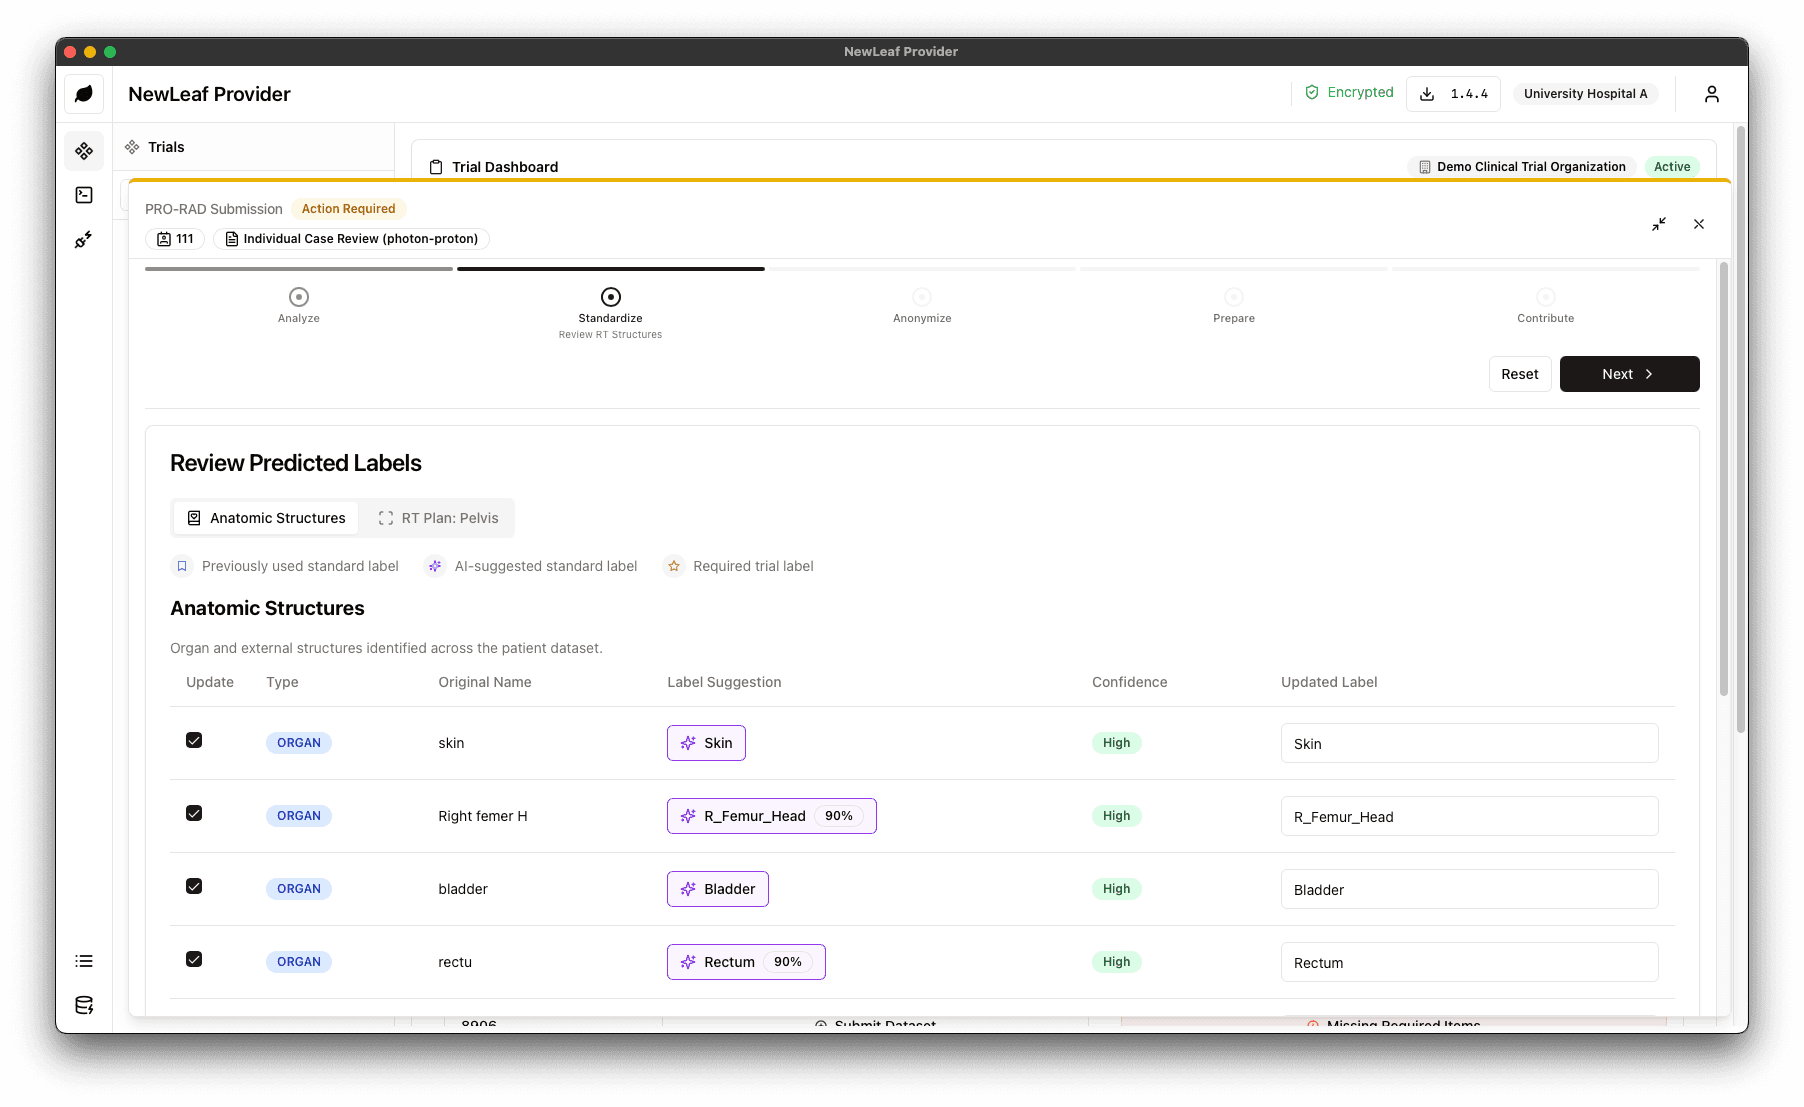Image resolution: width=1804 pixels, height=1107 pixels.
Task: Click the 90% score on Rectum chip
Action: pos(788,962)
